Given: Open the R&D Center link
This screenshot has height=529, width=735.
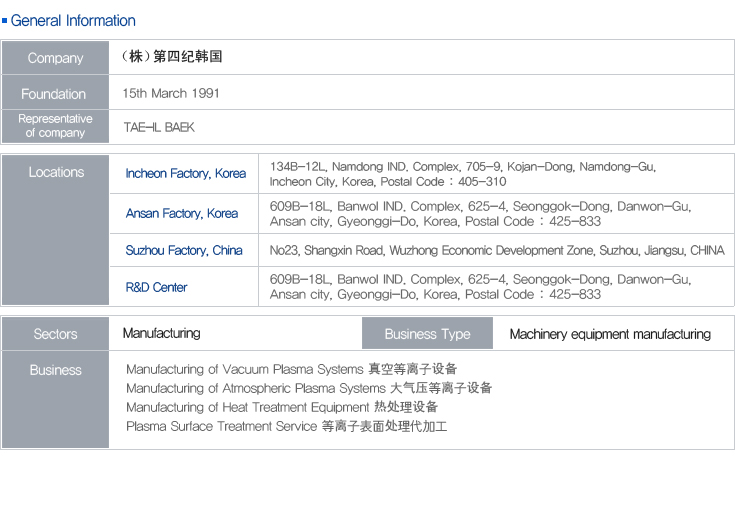Looking at the screenshot, I should (x=156, y=287).
